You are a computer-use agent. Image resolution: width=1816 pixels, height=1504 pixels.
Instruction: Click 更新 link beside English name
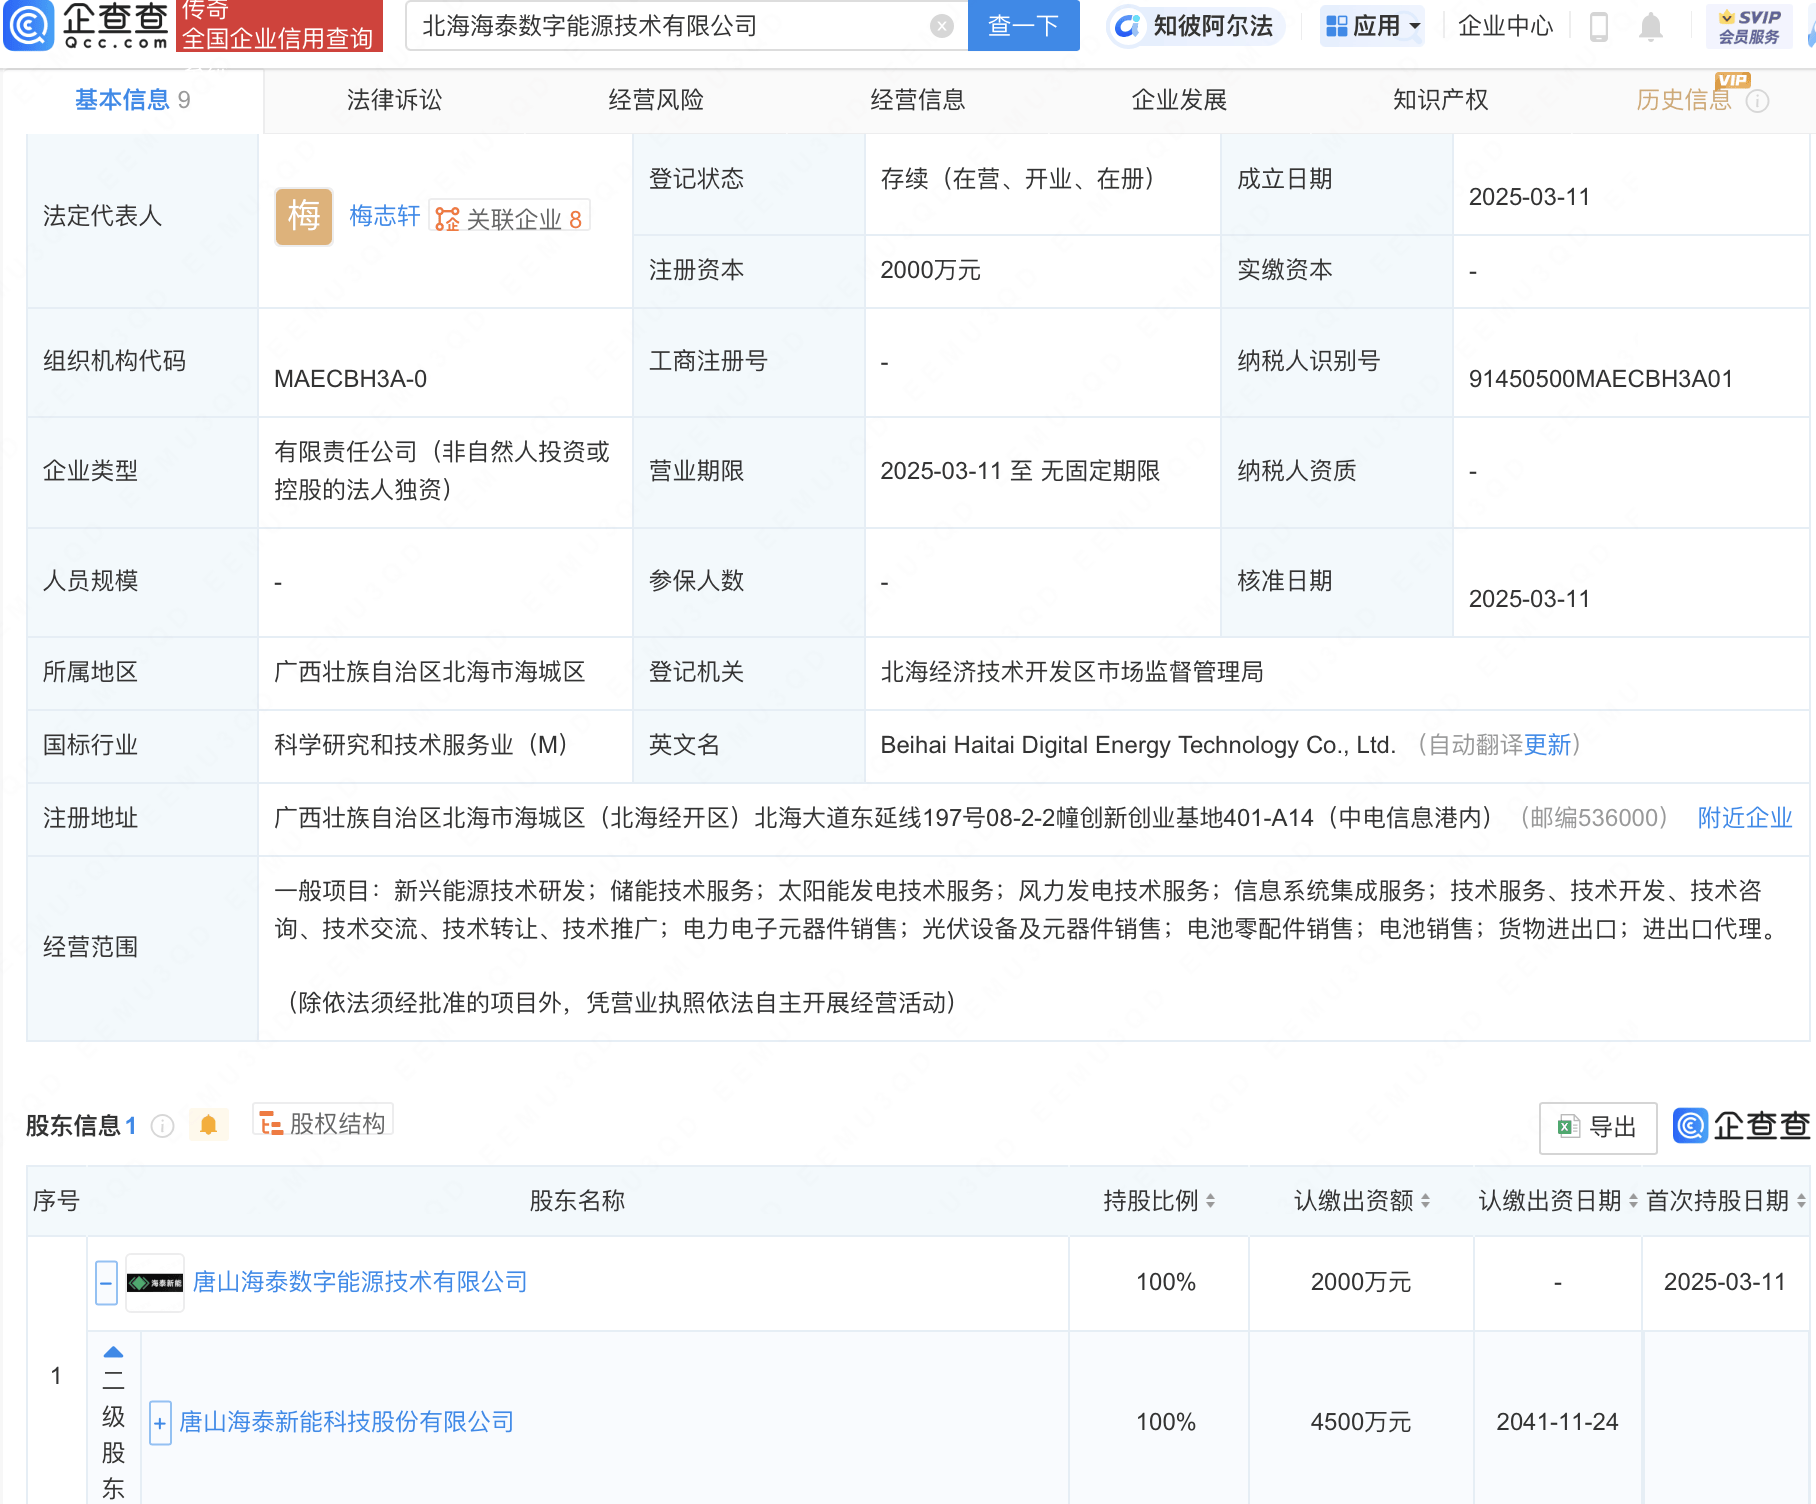click(x=1547, y=745)
